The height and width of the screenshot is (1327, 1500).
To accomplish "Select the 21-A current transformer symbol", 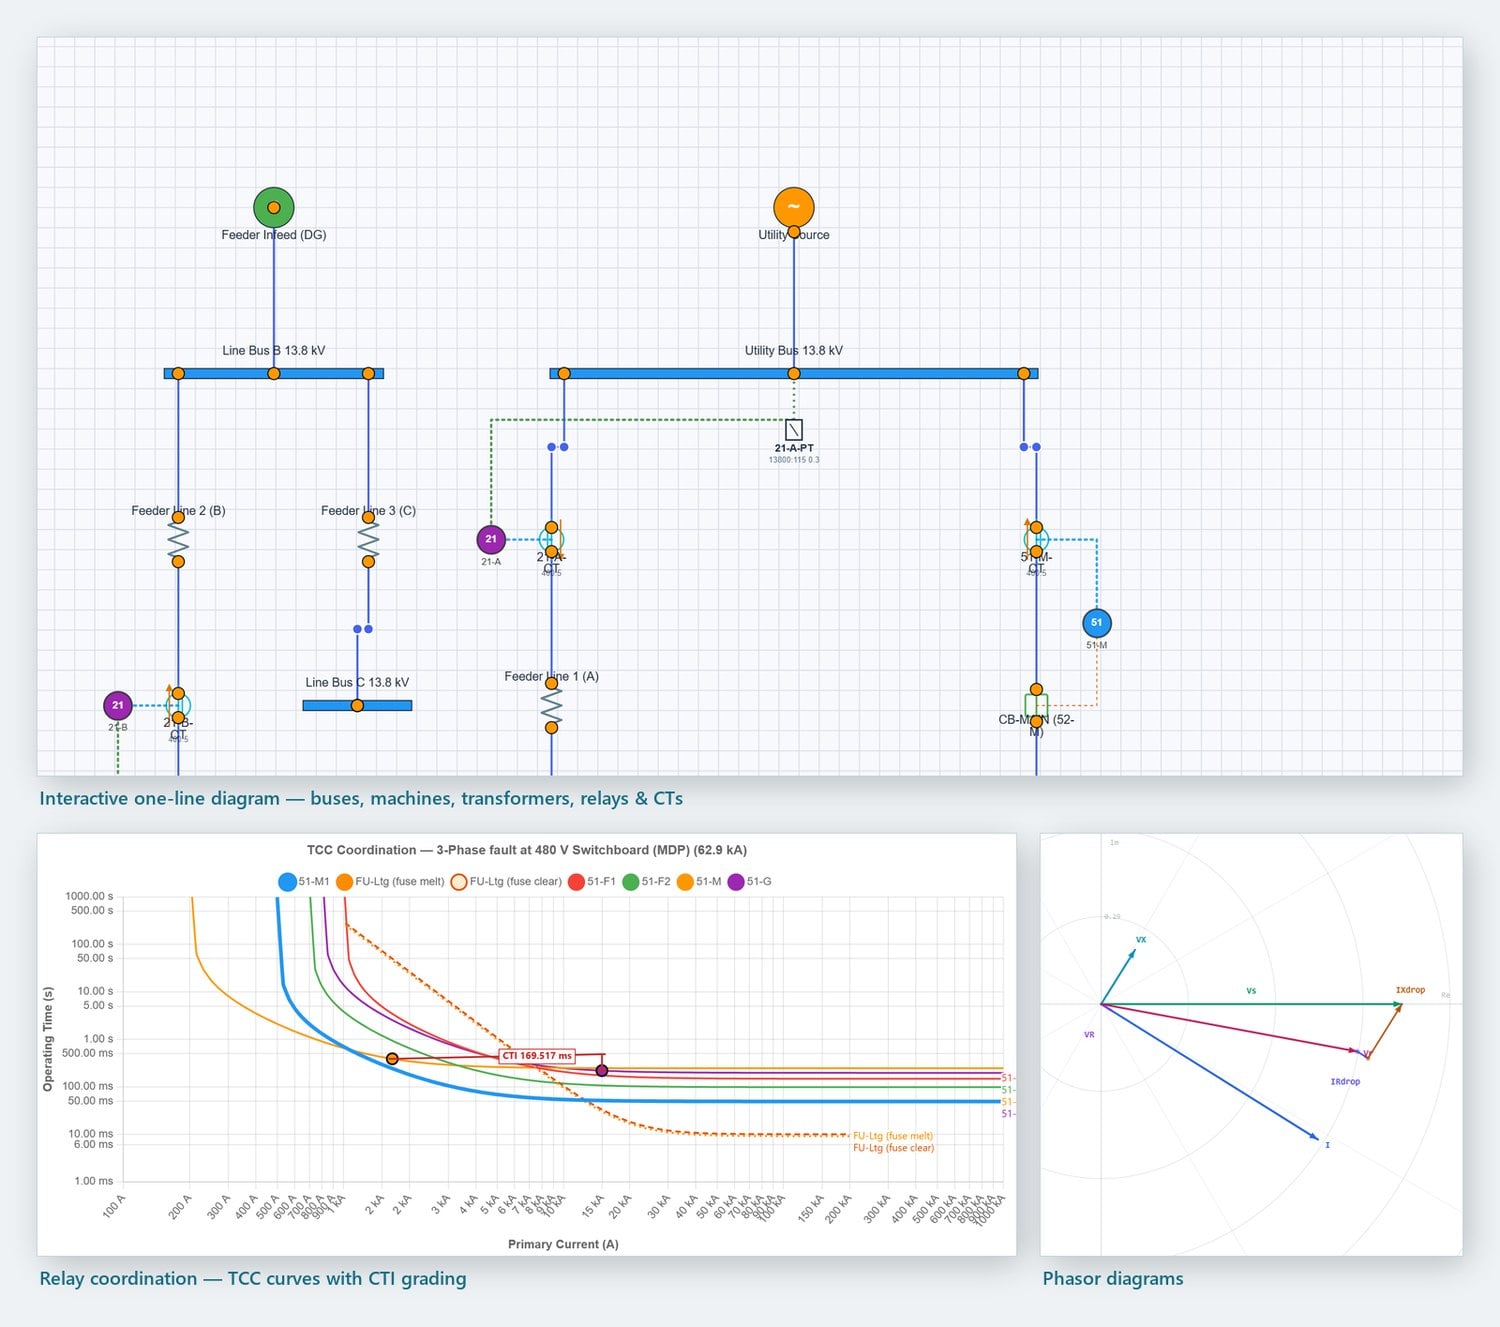I will point(551,539).
